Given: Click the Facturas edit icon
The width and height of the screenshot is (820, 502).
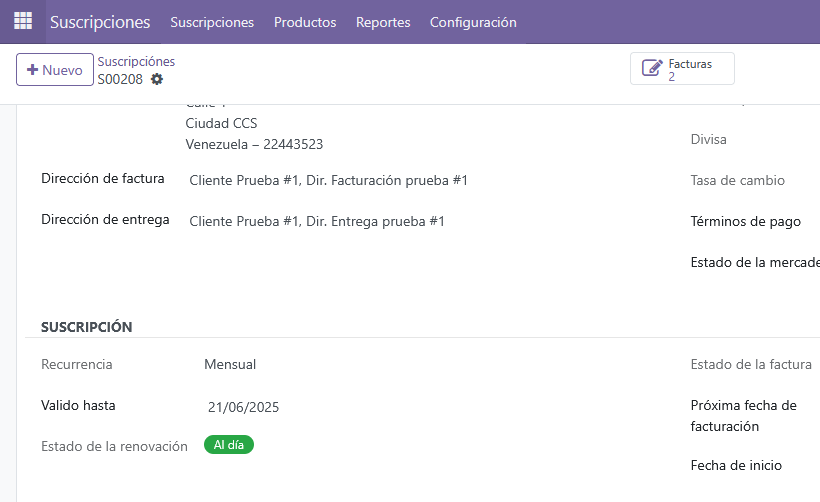Looking at the screenshot, I should (652, 69).
